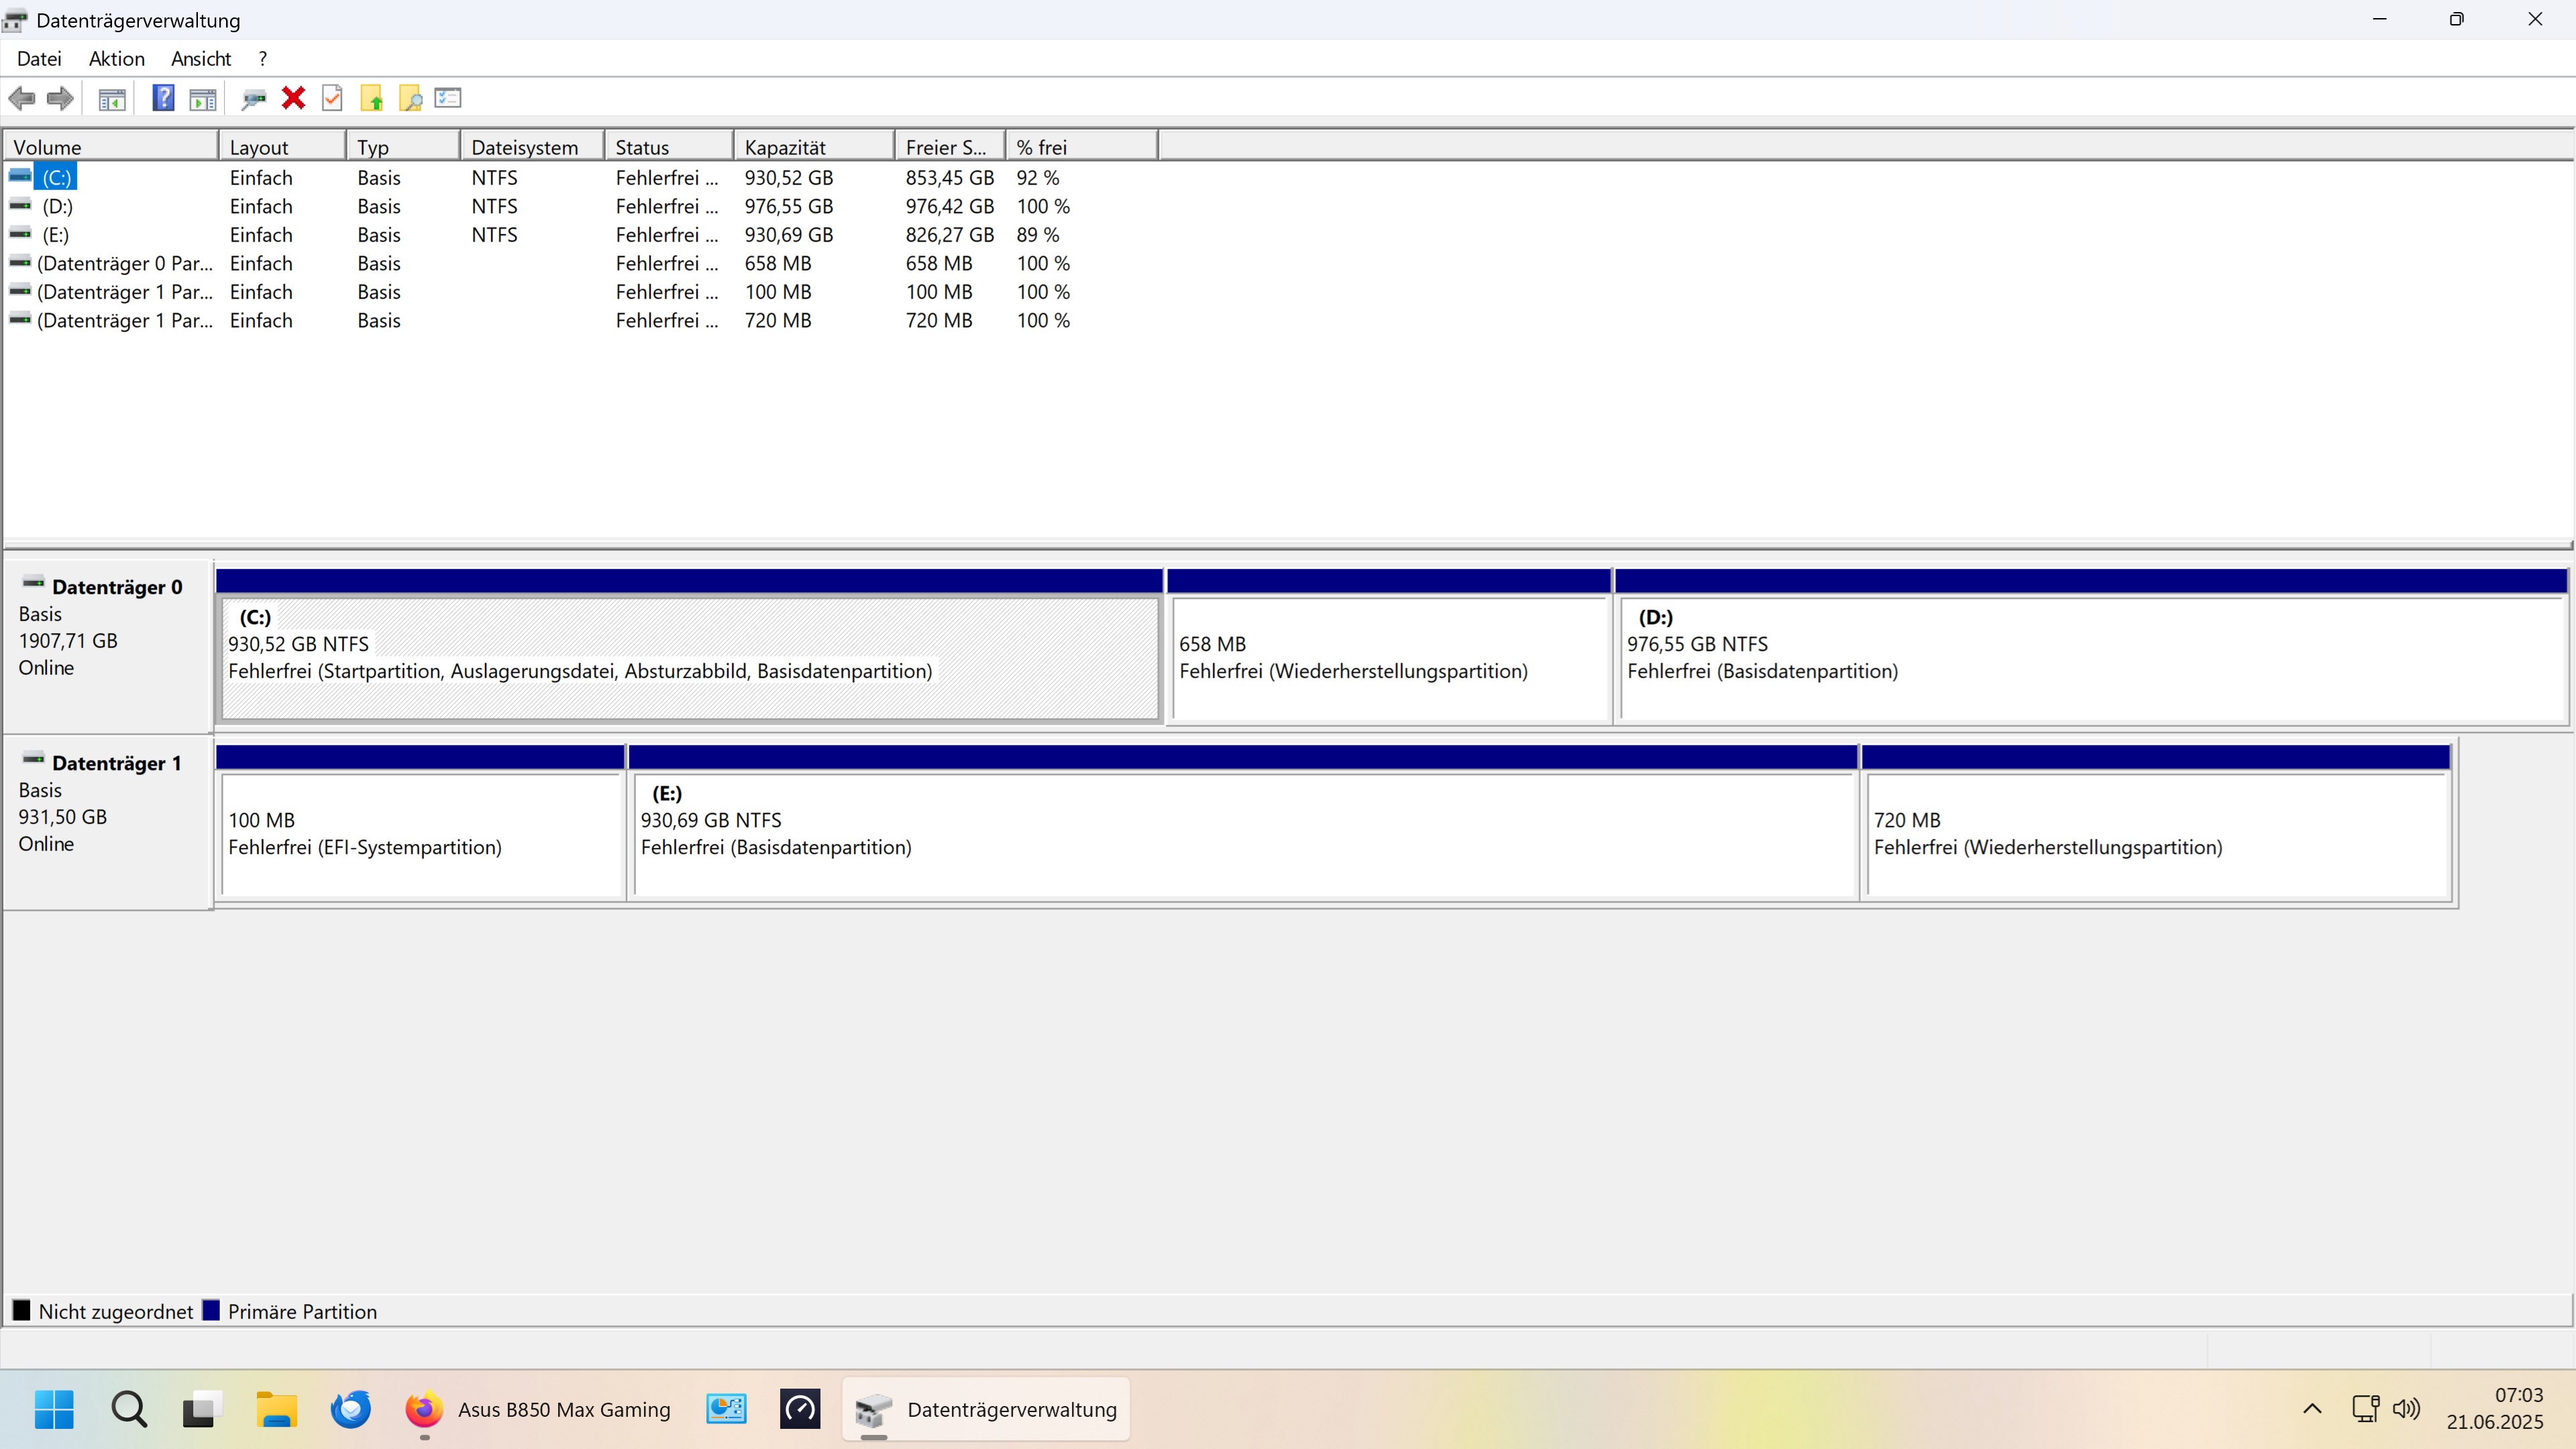Image resolution: width=2576 pixels, height=1449 pixels.
Task: Click the properties checkmark document icon
Action: coord(332,98)
